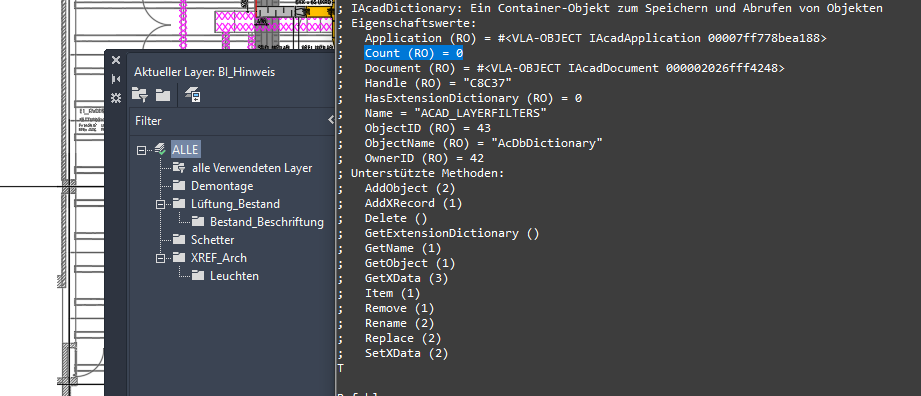Click the highlighted Count (RO) = 0 line
This screenshot has width=921, height=396.
point(414,53)
